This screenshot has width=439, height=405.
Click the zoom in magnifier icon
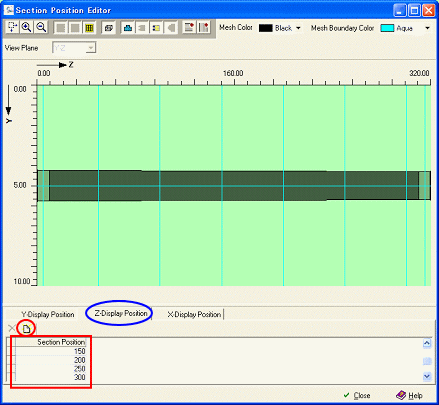click(x=27, y=27)
